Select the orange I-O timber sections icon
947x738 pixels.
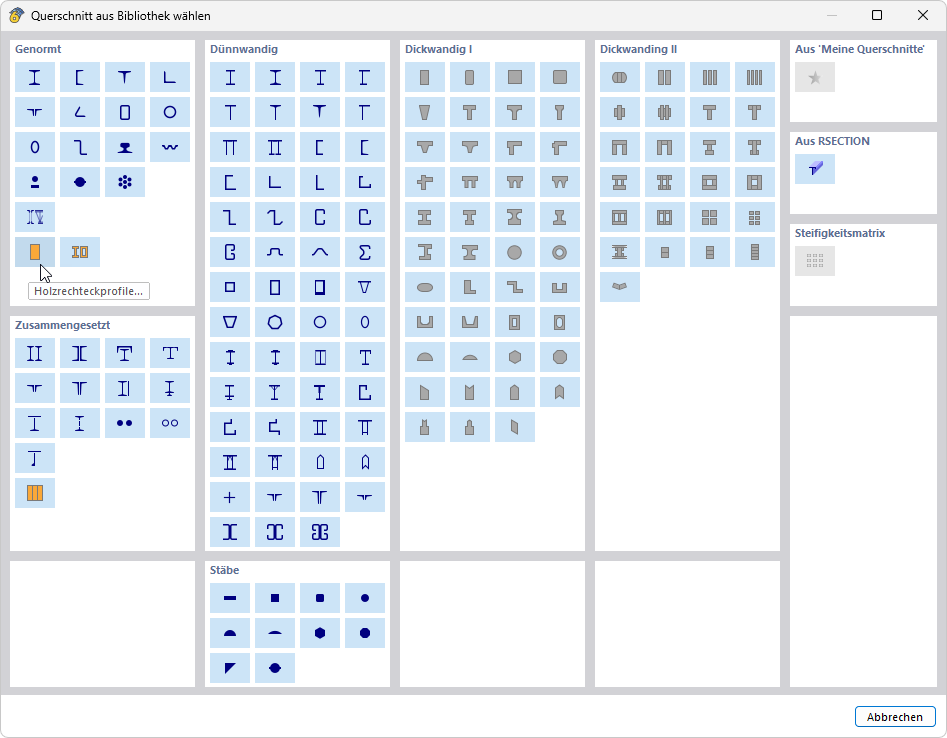pos(80,252)
